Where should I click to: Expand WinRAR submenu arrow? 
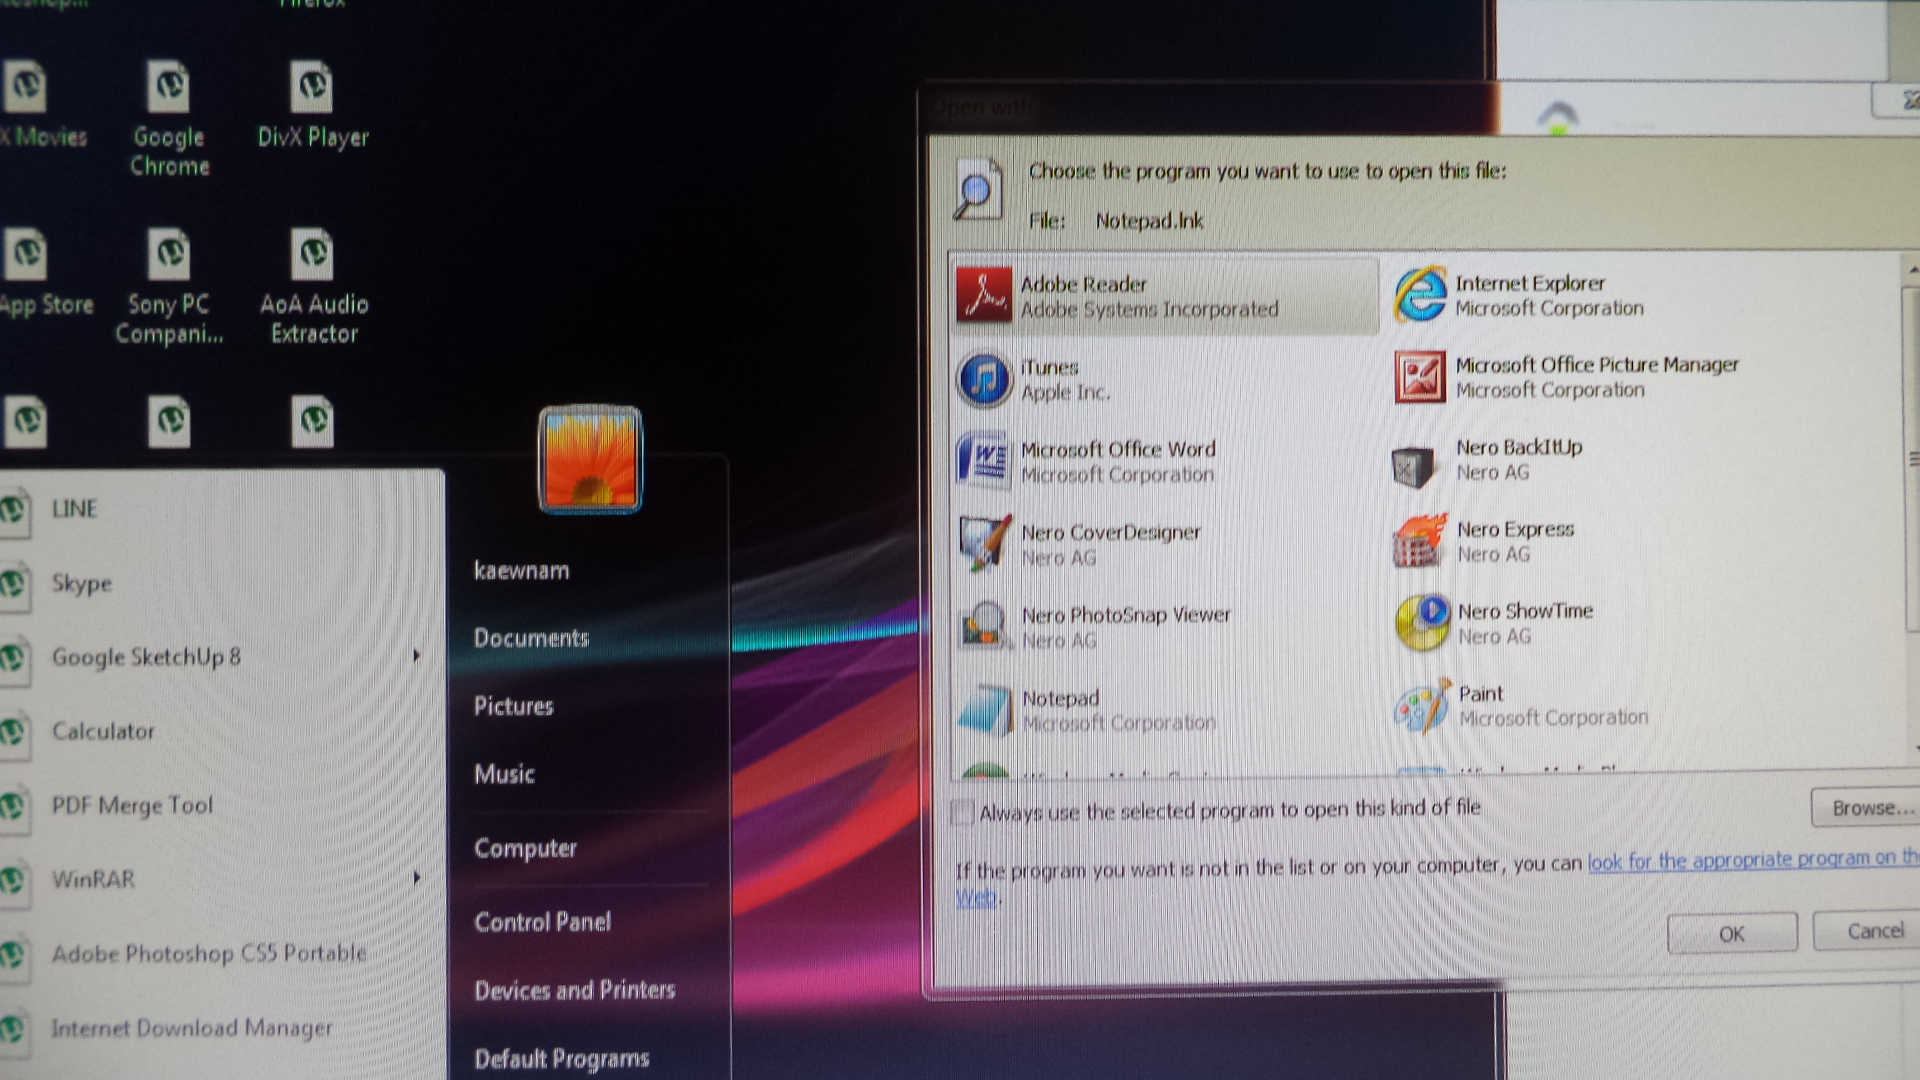tap(416, 878)
